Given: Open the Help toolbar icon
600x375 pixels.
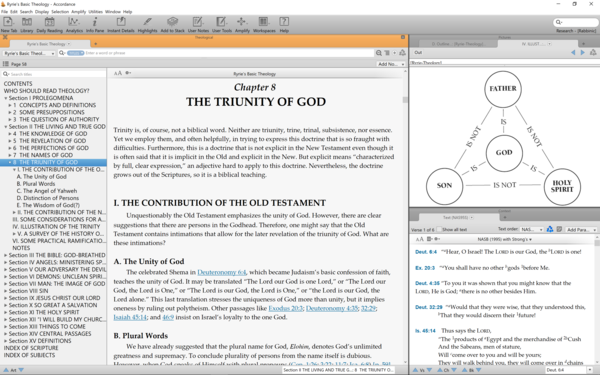Looking at the screenshot, I should [284, 24].
